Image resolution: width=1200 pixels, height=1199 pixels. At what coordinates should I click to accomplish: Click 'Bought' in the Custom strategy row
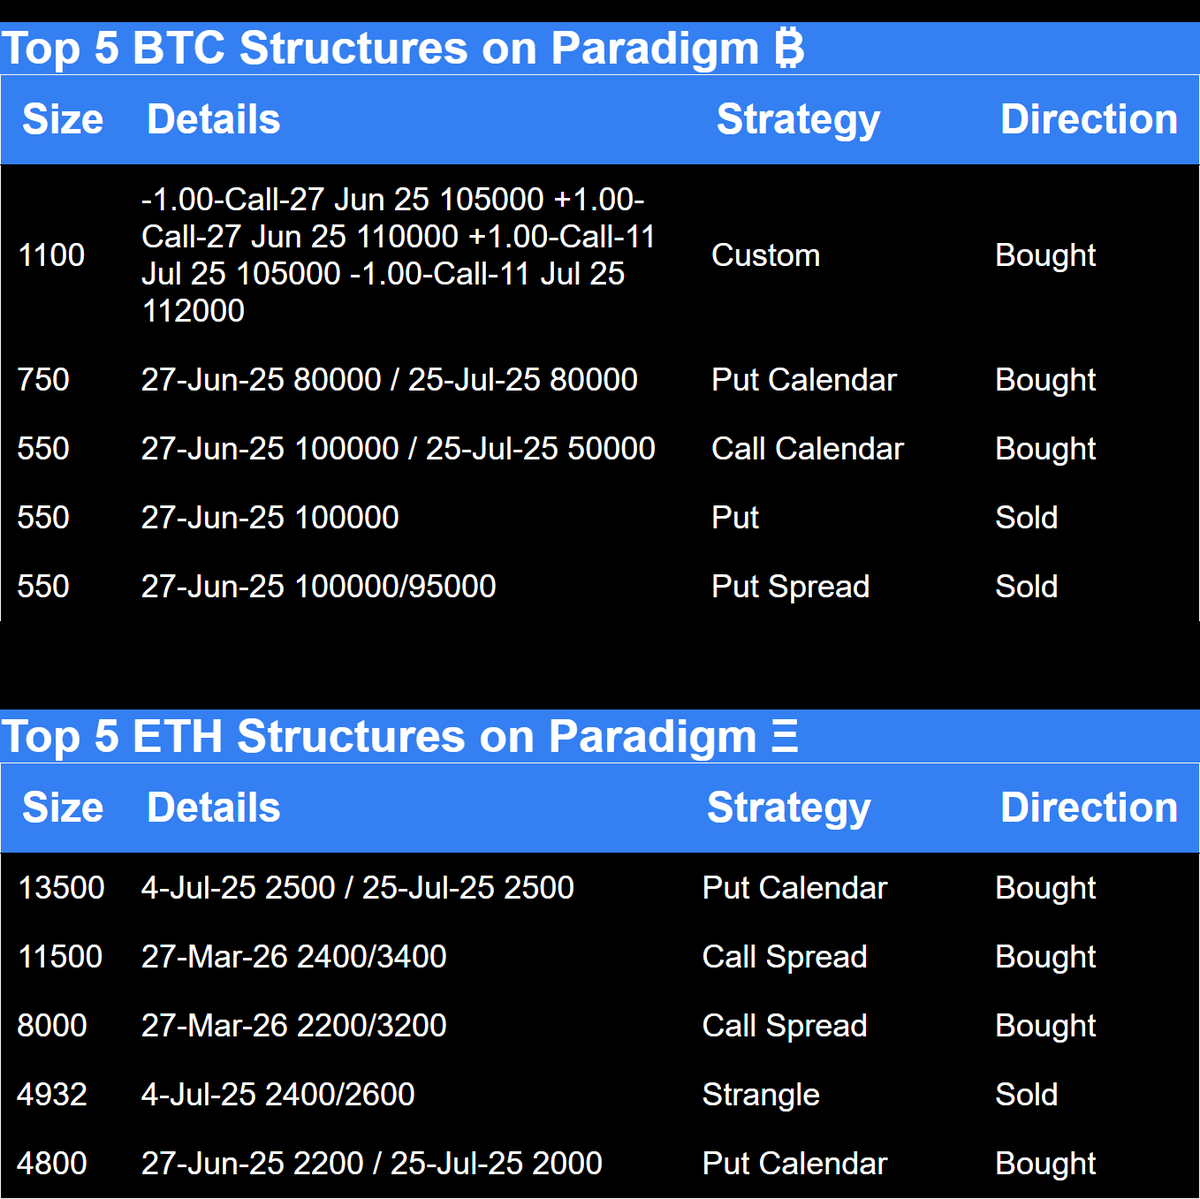(x=1045, y=256)
